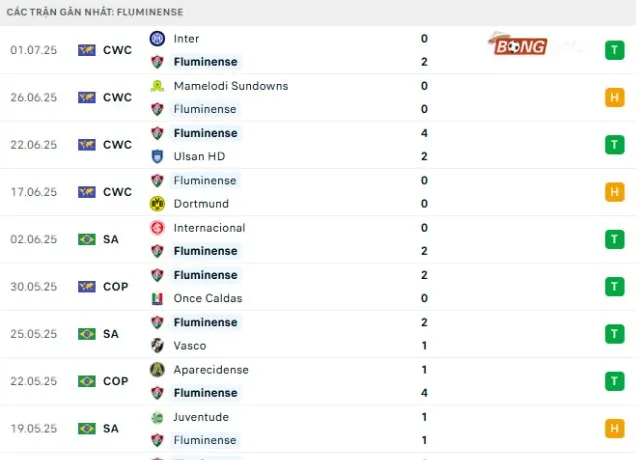Click the CWC competition label on 22.06.25

pos(116,144)
